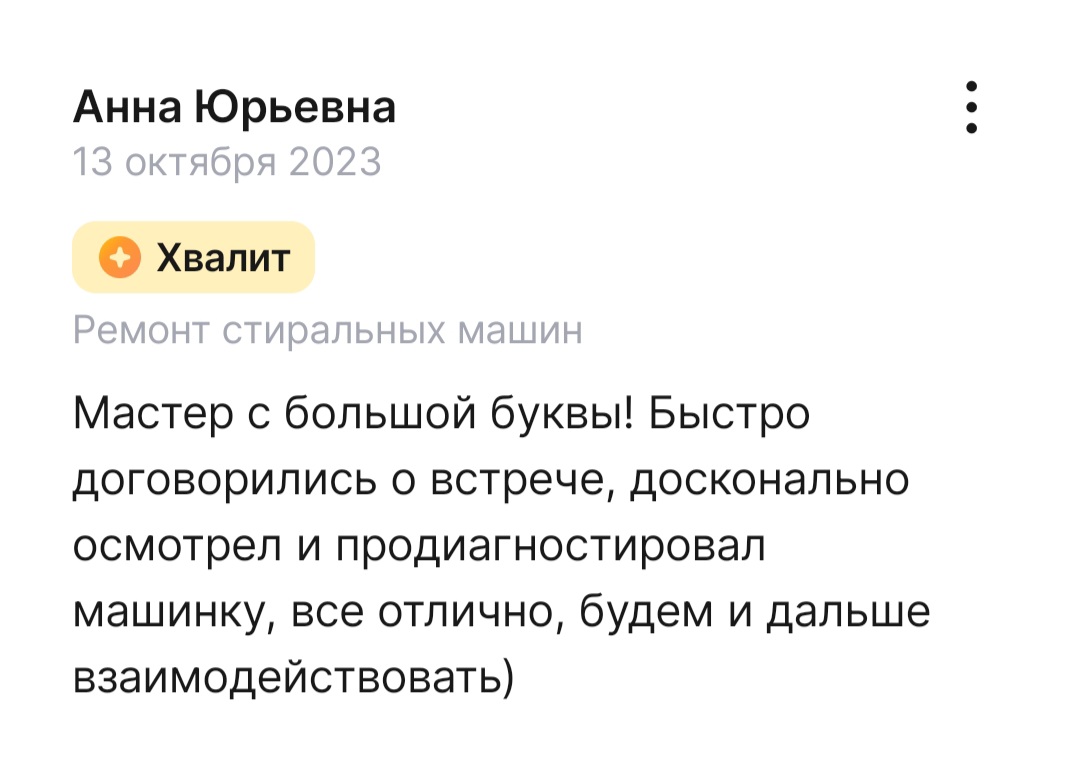Click the review line starting with машинку
The width and height of the screenshot is (1080, 777).
501,612
